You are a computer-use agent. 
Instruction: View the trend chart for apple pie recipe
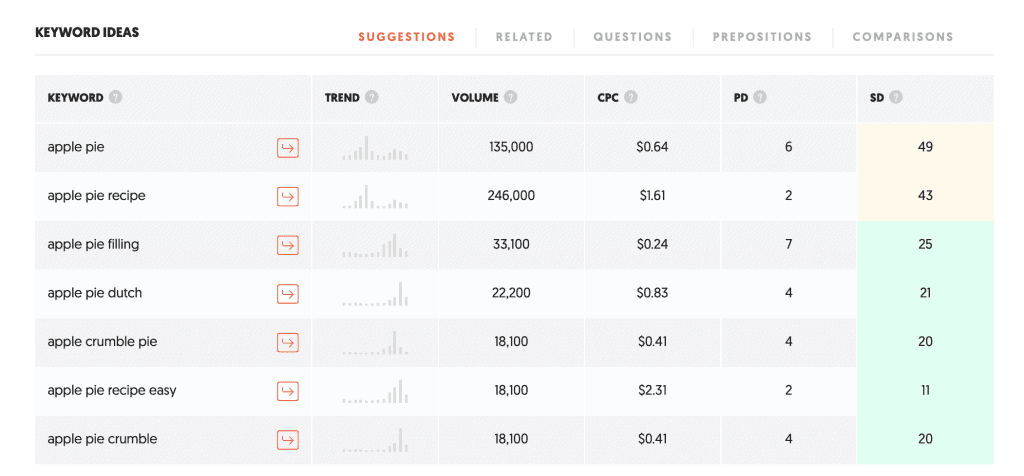[x=375, y=196]
